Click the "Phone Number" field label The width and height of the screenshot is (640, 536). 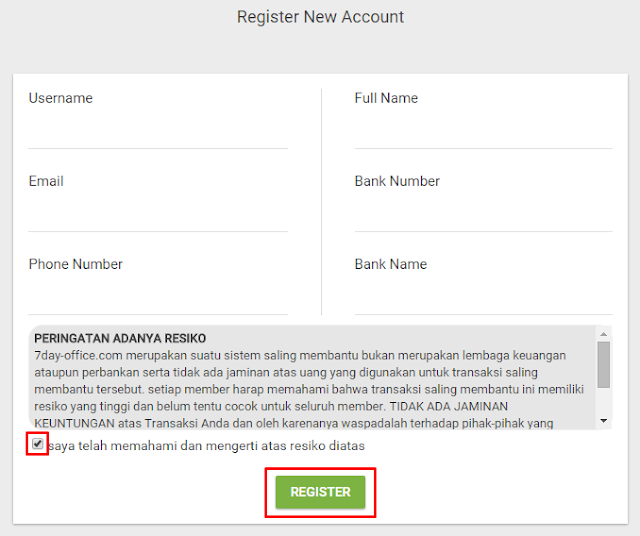coord(75,264)
